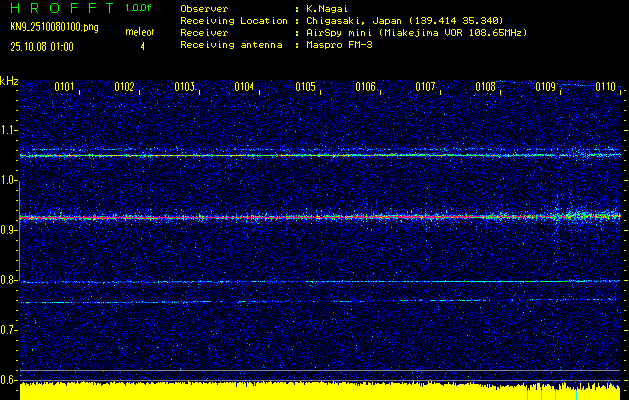Select the 1.0 frequency axis label
The height and width of the screenshot is (400, 629).
9,180
